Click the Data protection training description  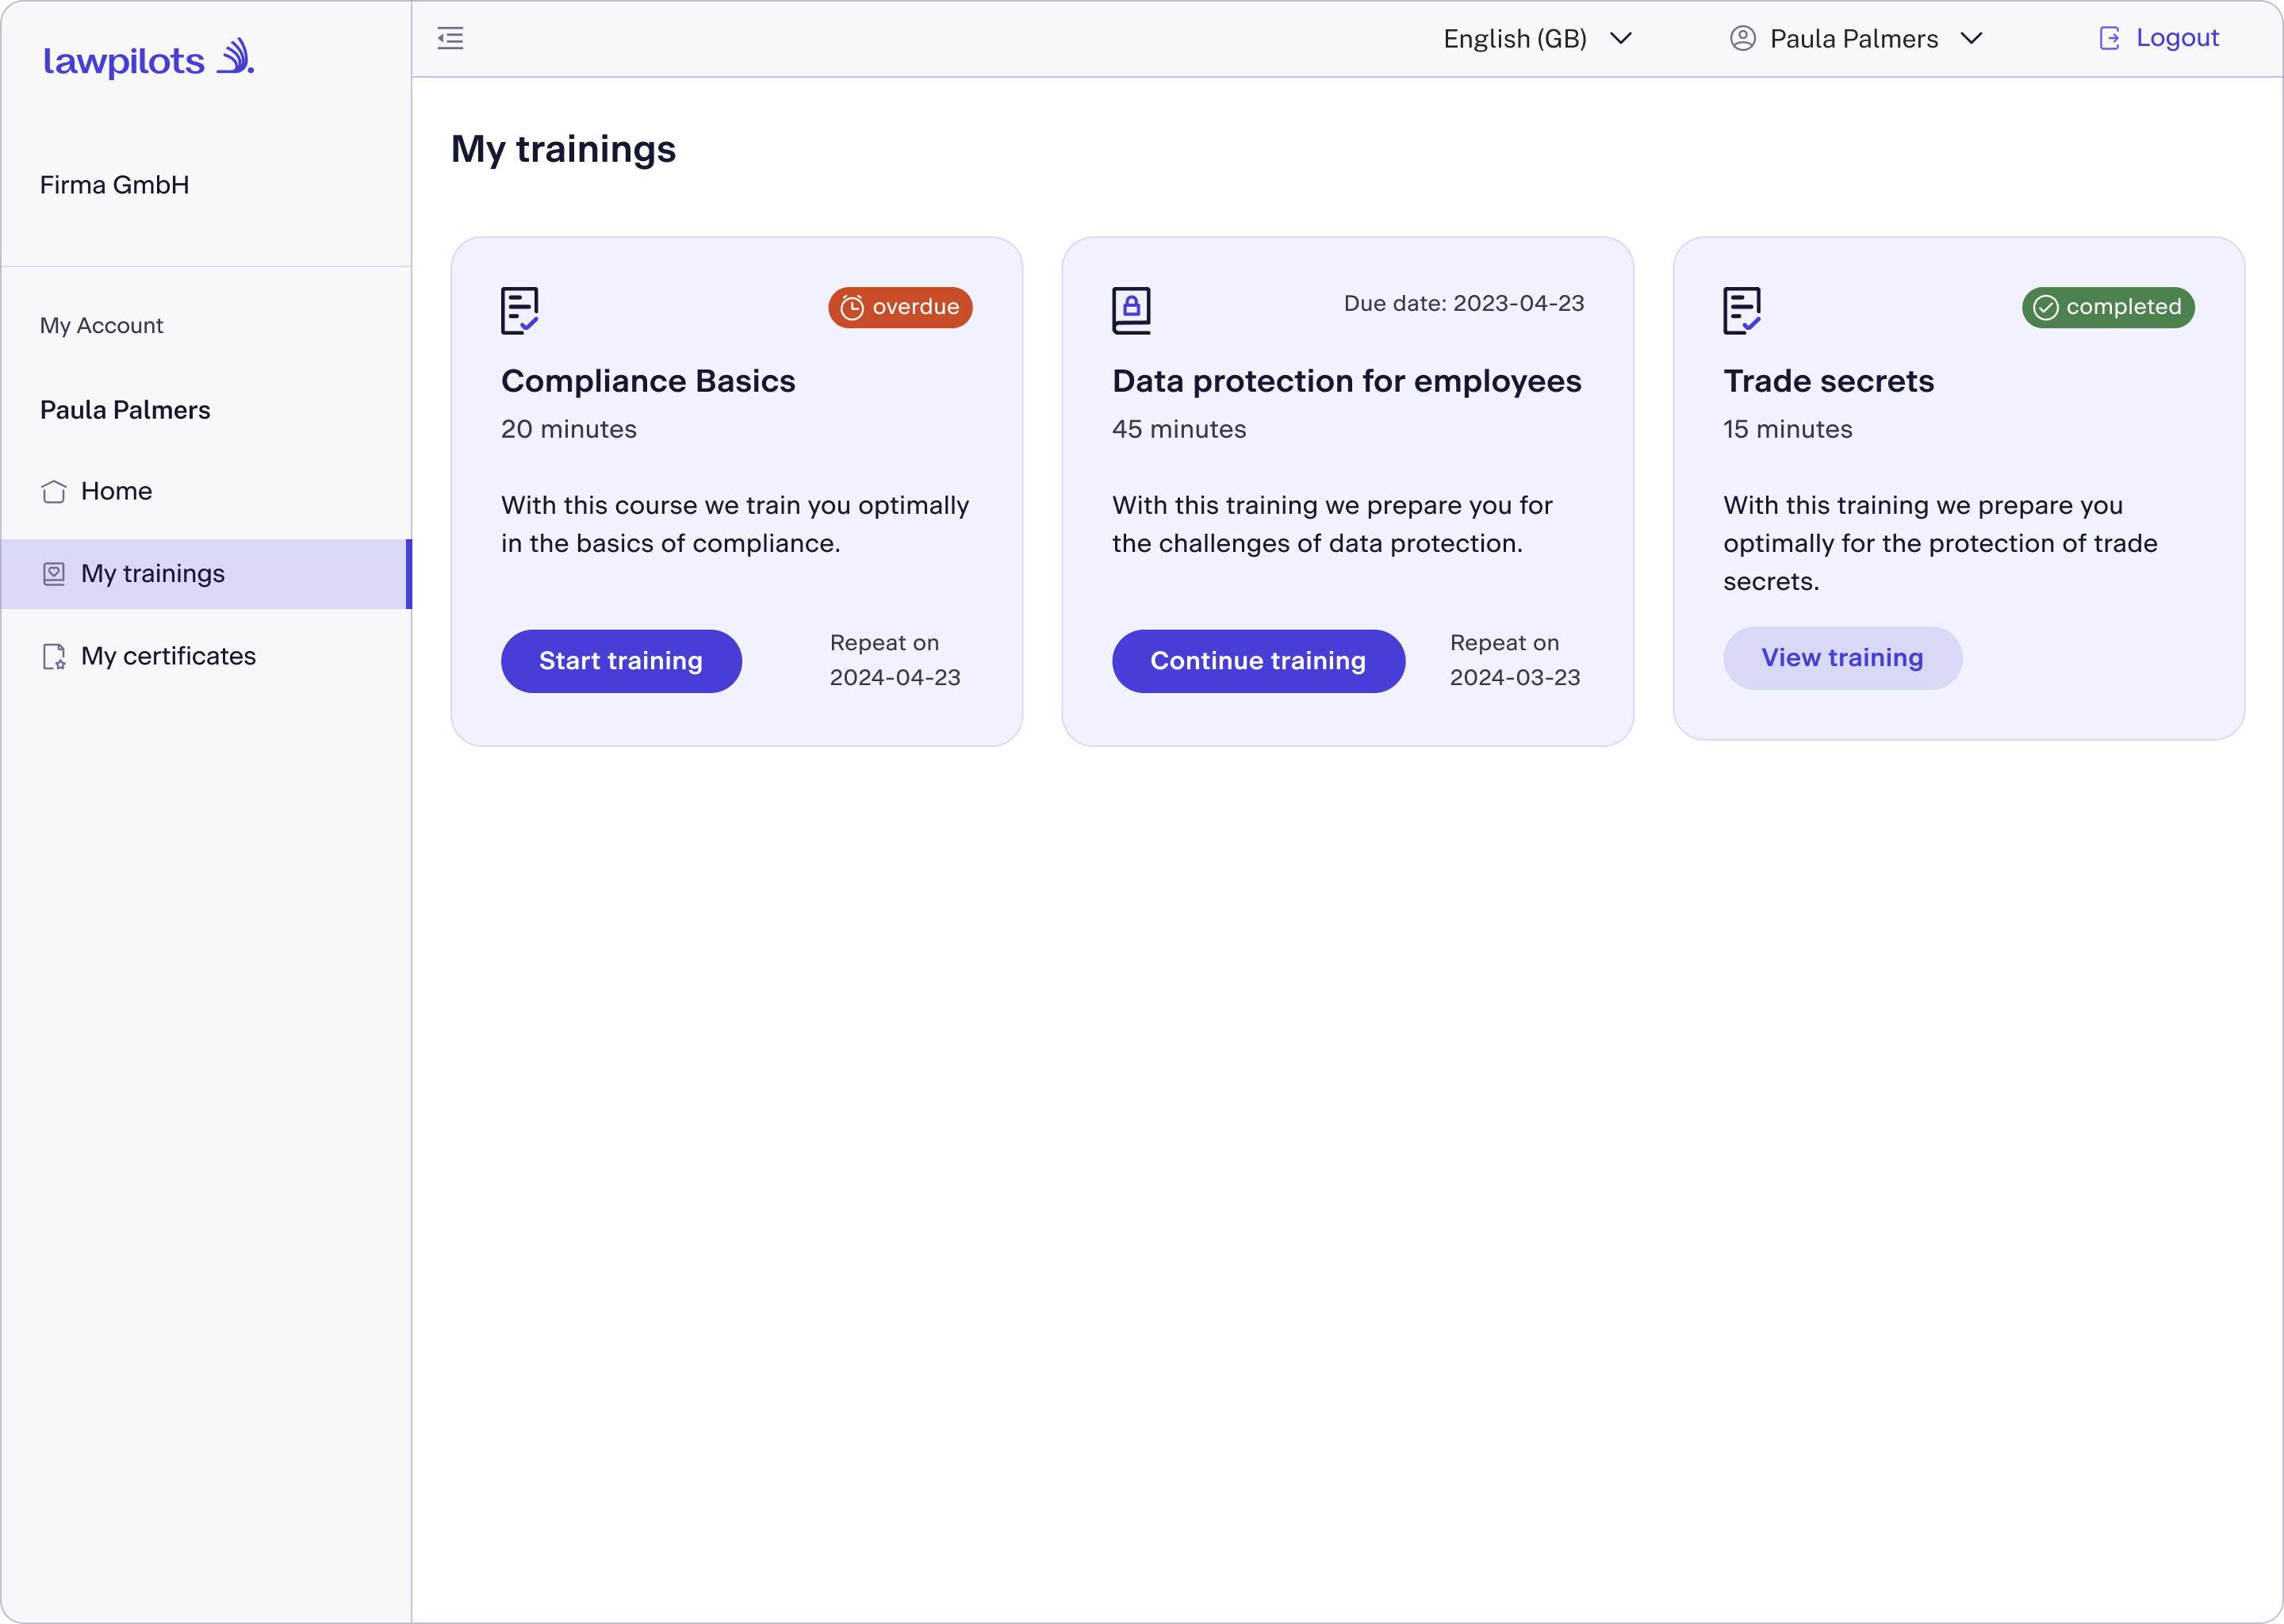coord(1332,524)
